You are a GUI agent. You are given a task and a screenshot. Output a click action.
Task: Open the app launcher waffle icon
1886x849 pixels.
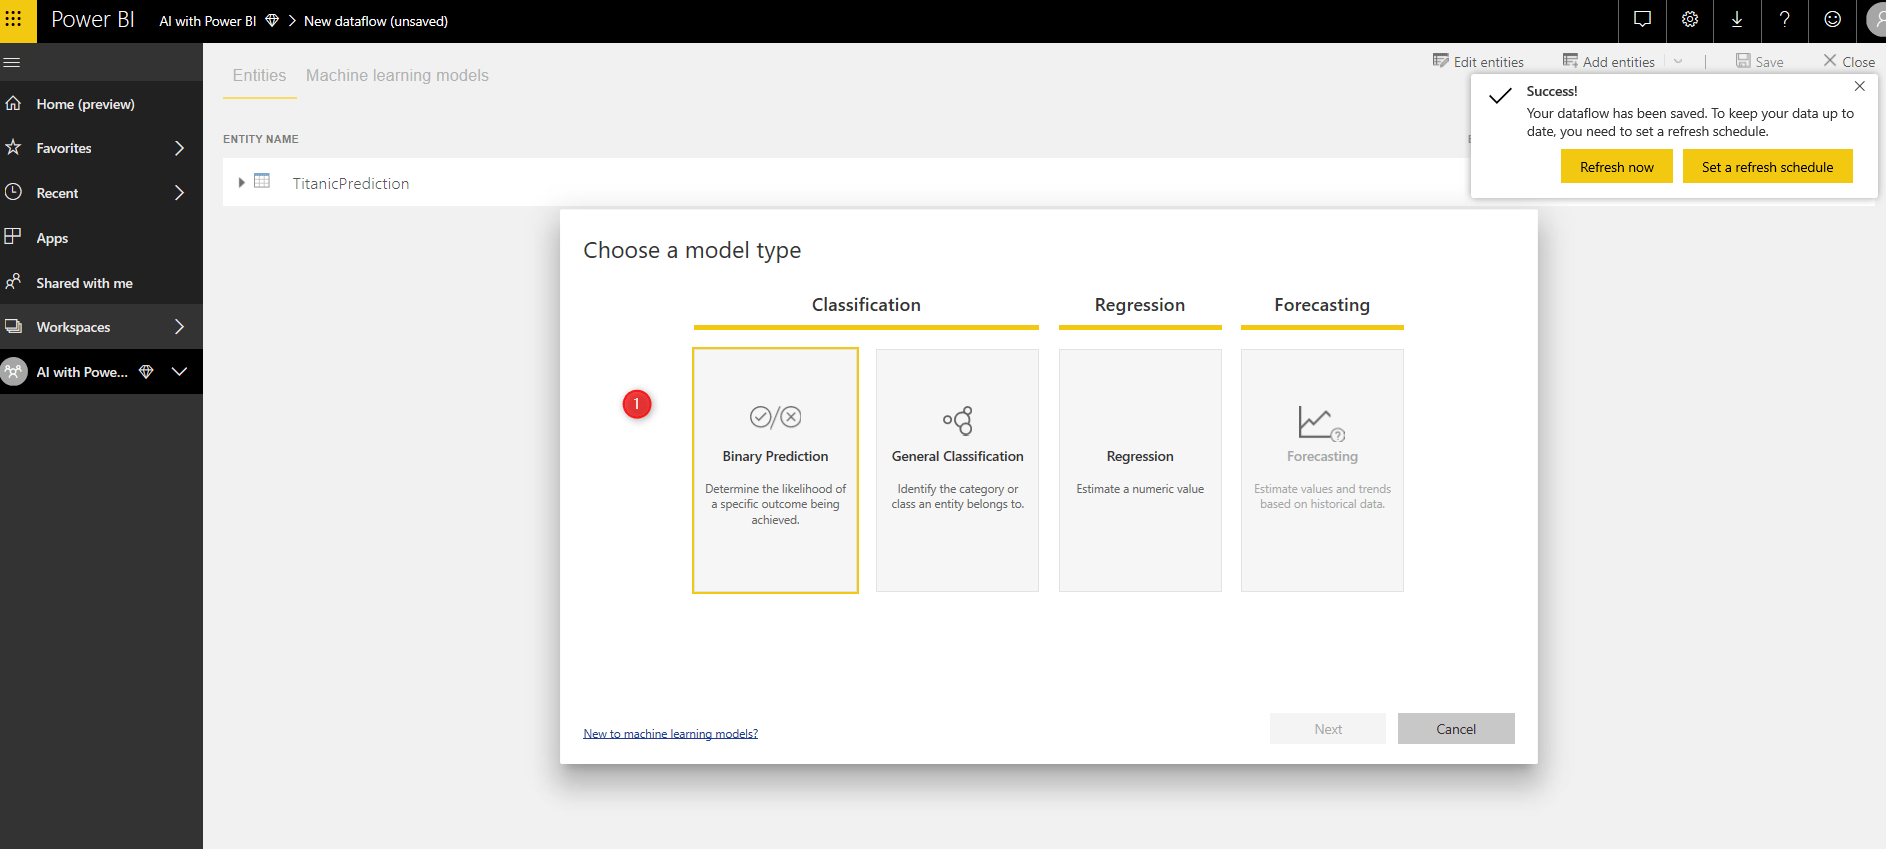[x=14, y=19]
